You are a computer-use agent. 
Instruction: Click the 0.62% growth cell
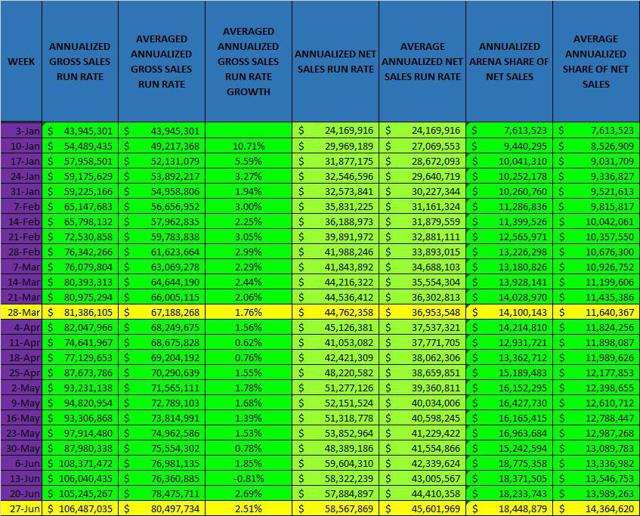tap(249, 342)
